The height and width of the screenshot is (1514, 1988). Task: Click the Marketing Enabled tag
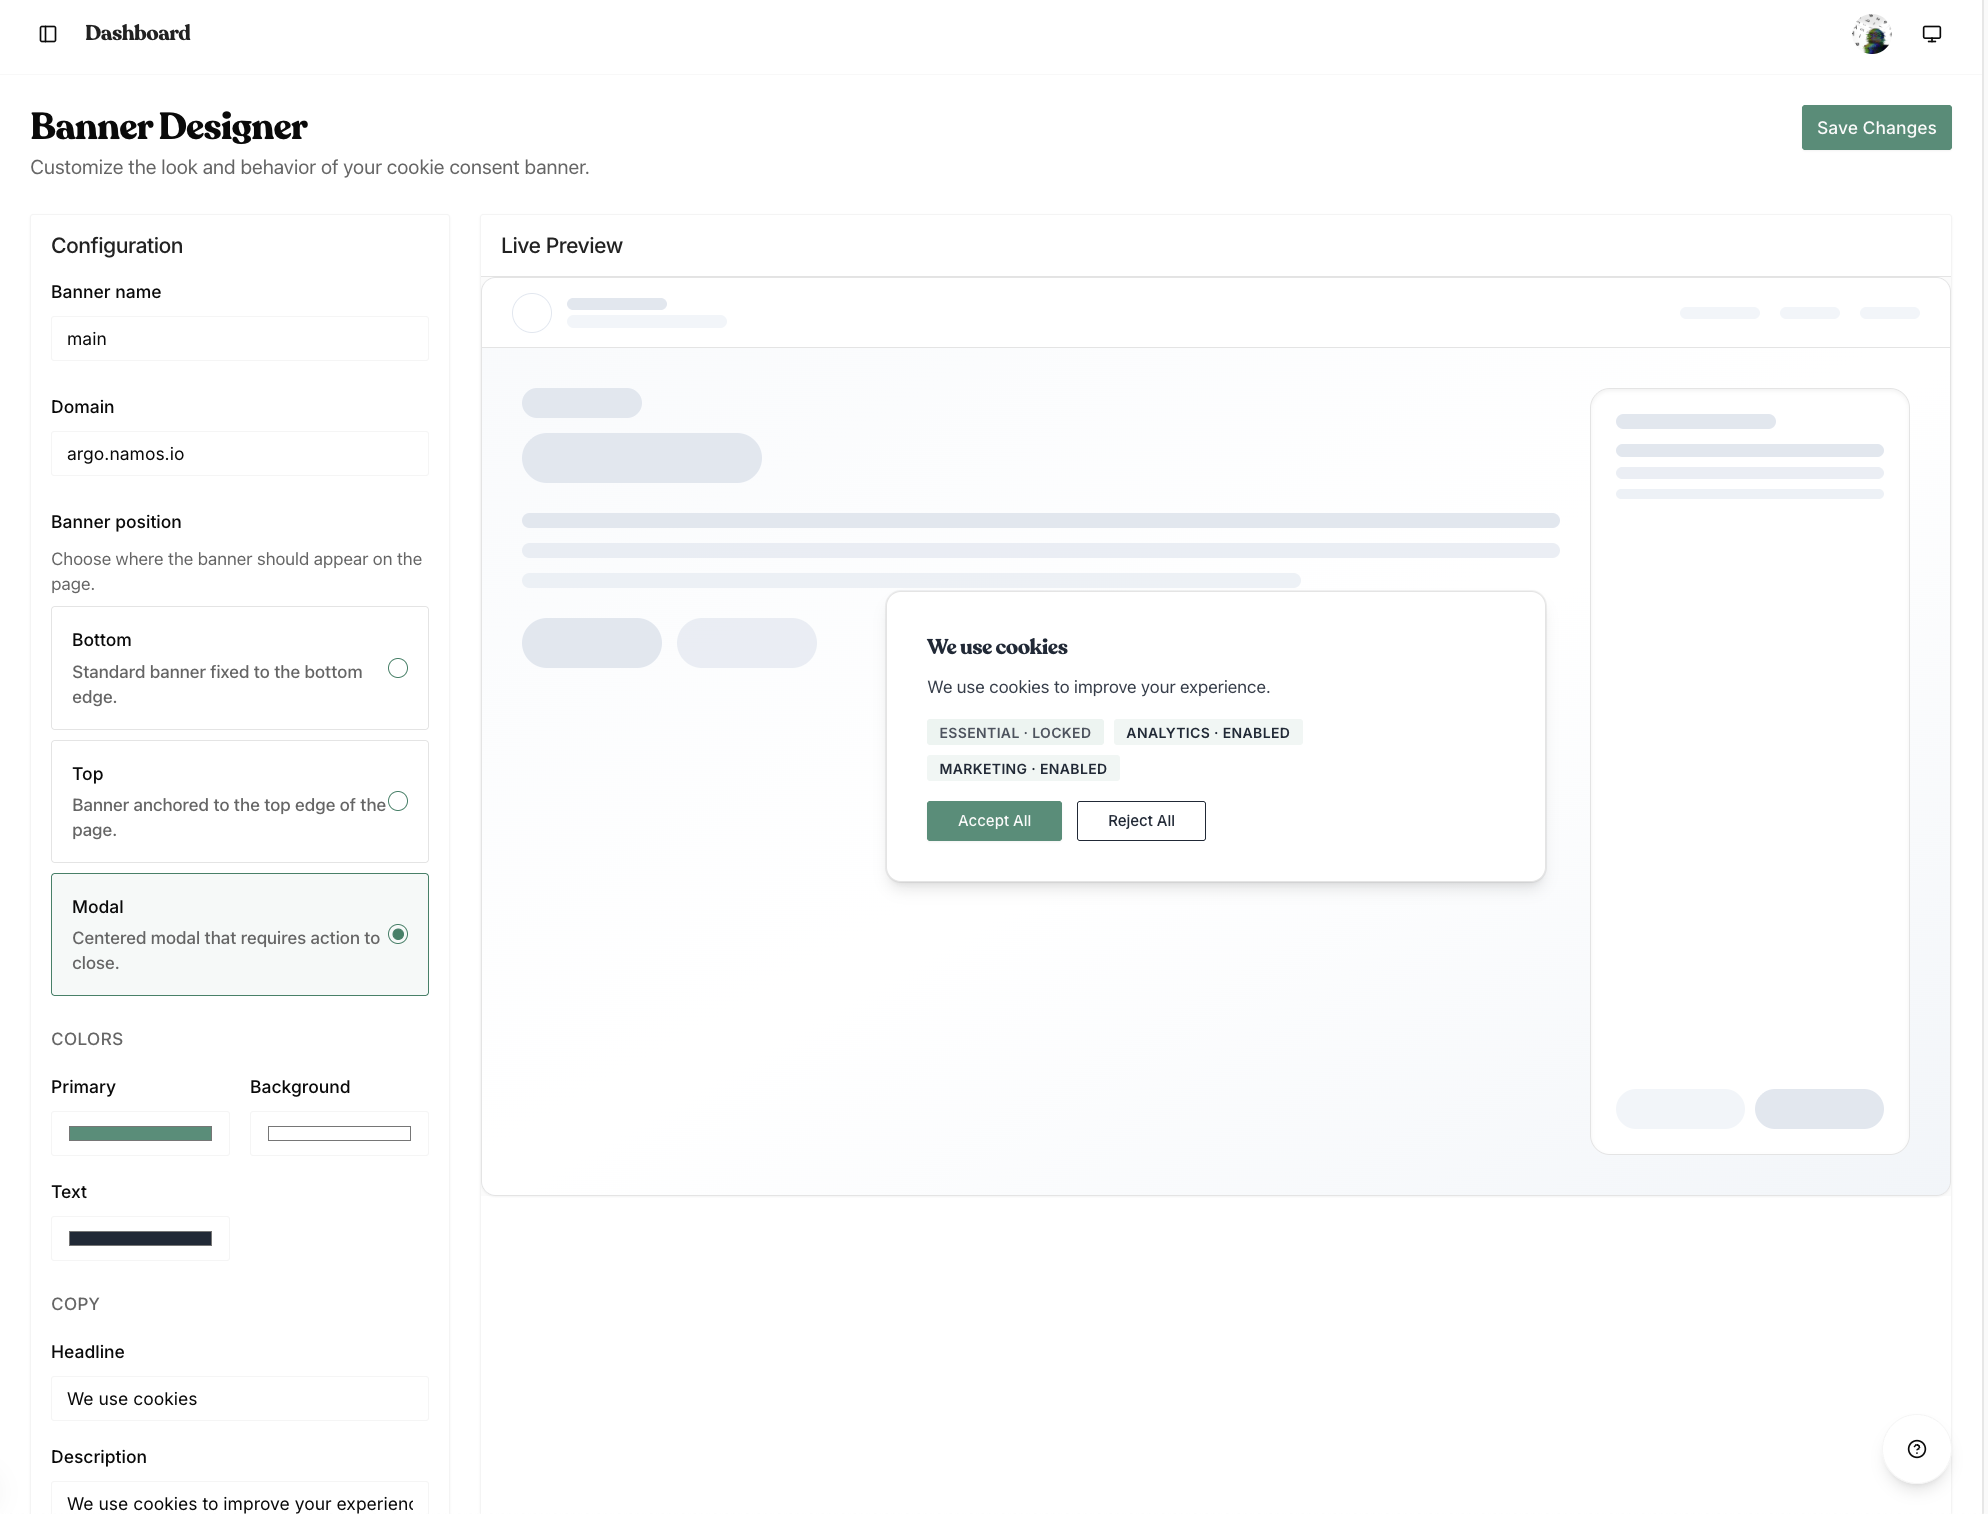click(1022, 769)
